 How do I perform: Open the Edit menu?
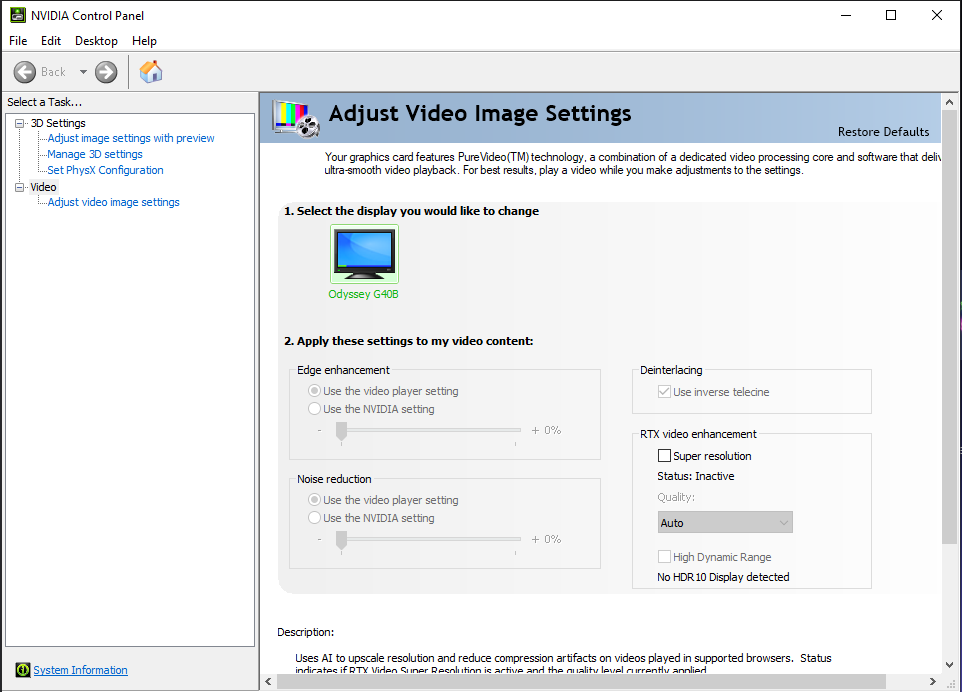[51, 40]
